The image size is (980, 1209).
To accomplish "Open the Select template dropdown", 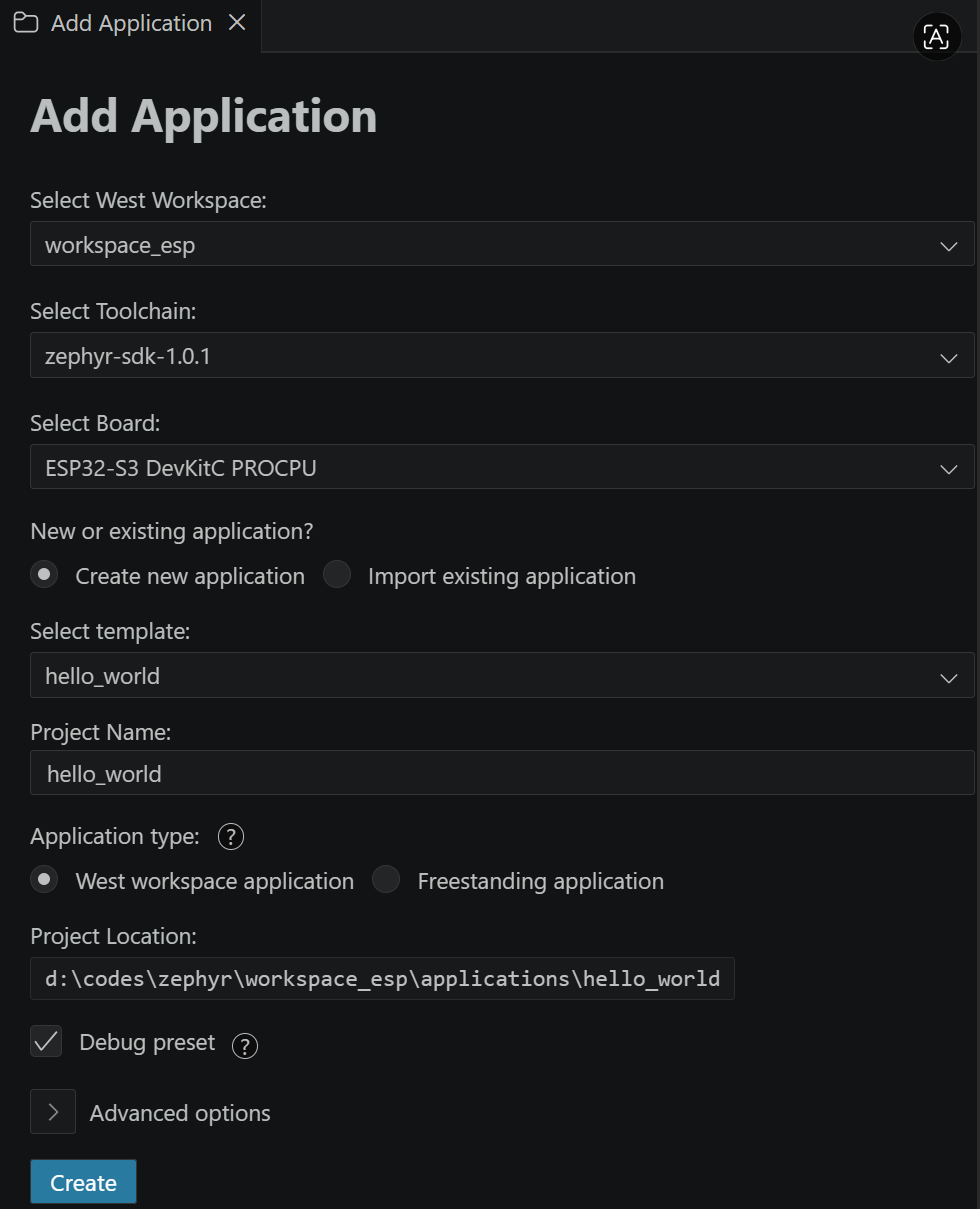I will [502, 676].
